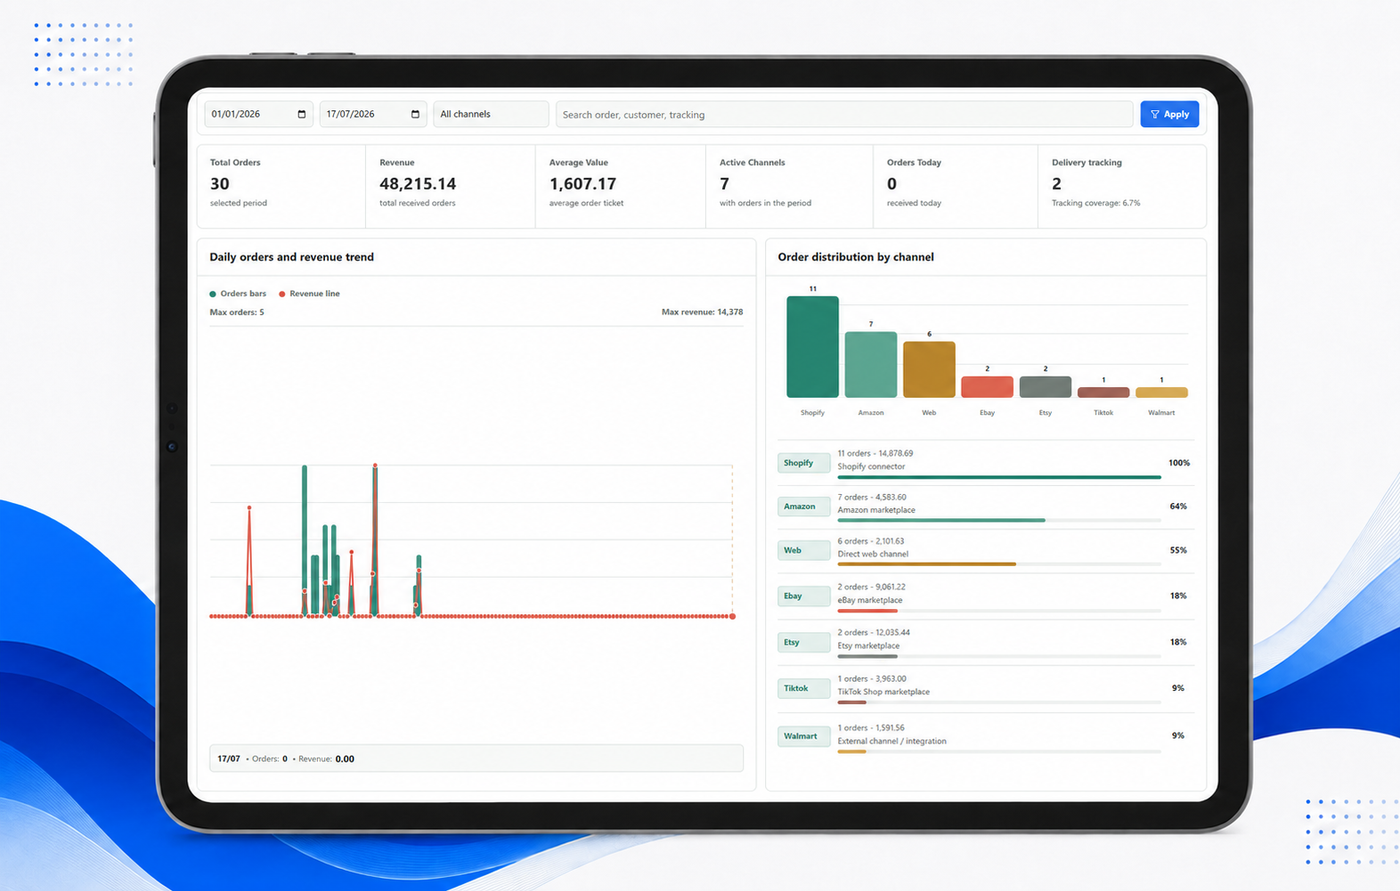Click the Shopify bar in channel chart
This screenshot has width=1400, height=891.
point(812,347)
